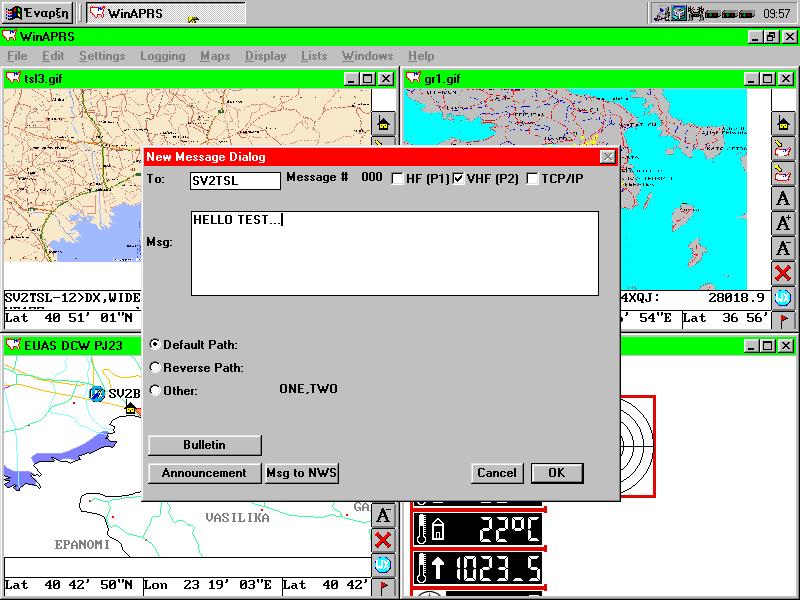Click the Msg to NWS button
Screen dimensions: 800x600
302,473
